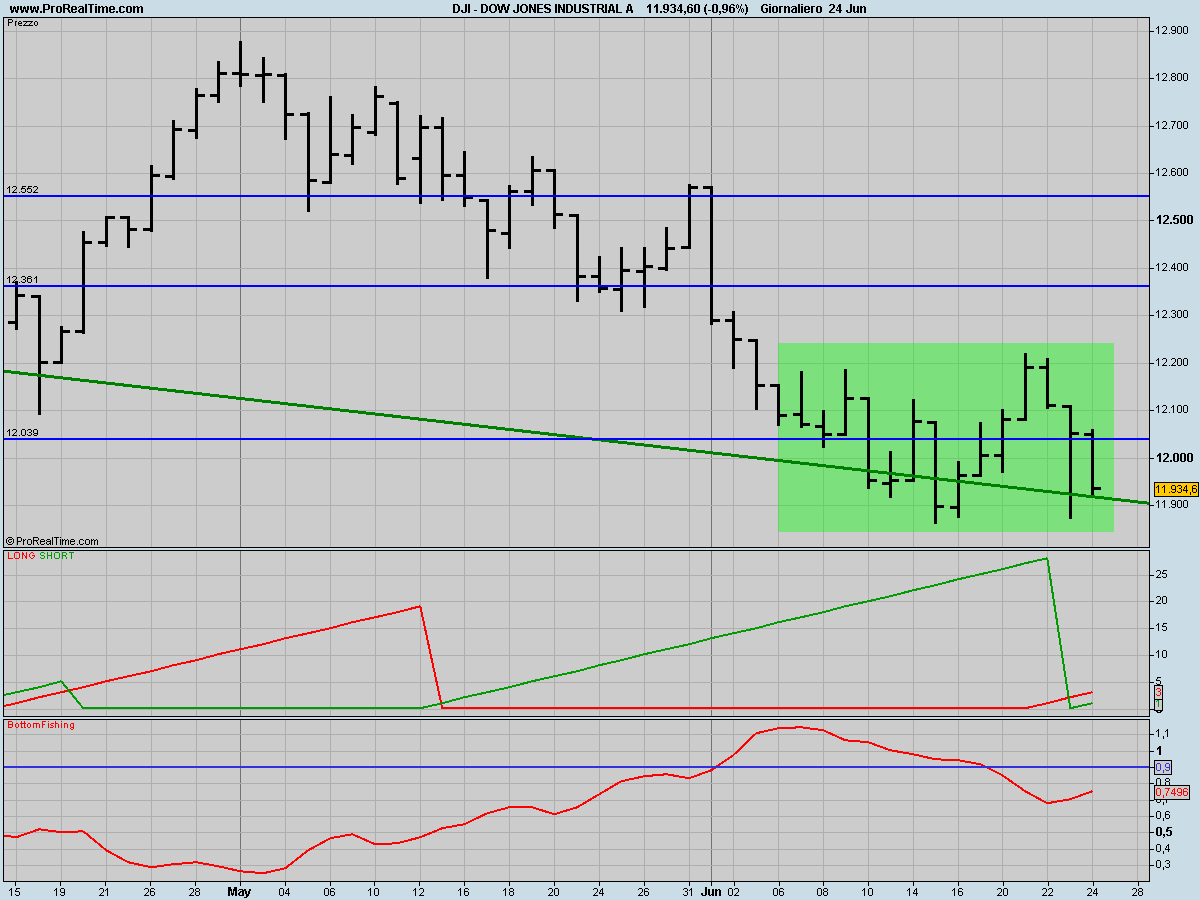Select the DJI - DOW JONES INDUSTRIAL A title
Screen dimensions: 1200x900
click(x=543, y=9)
